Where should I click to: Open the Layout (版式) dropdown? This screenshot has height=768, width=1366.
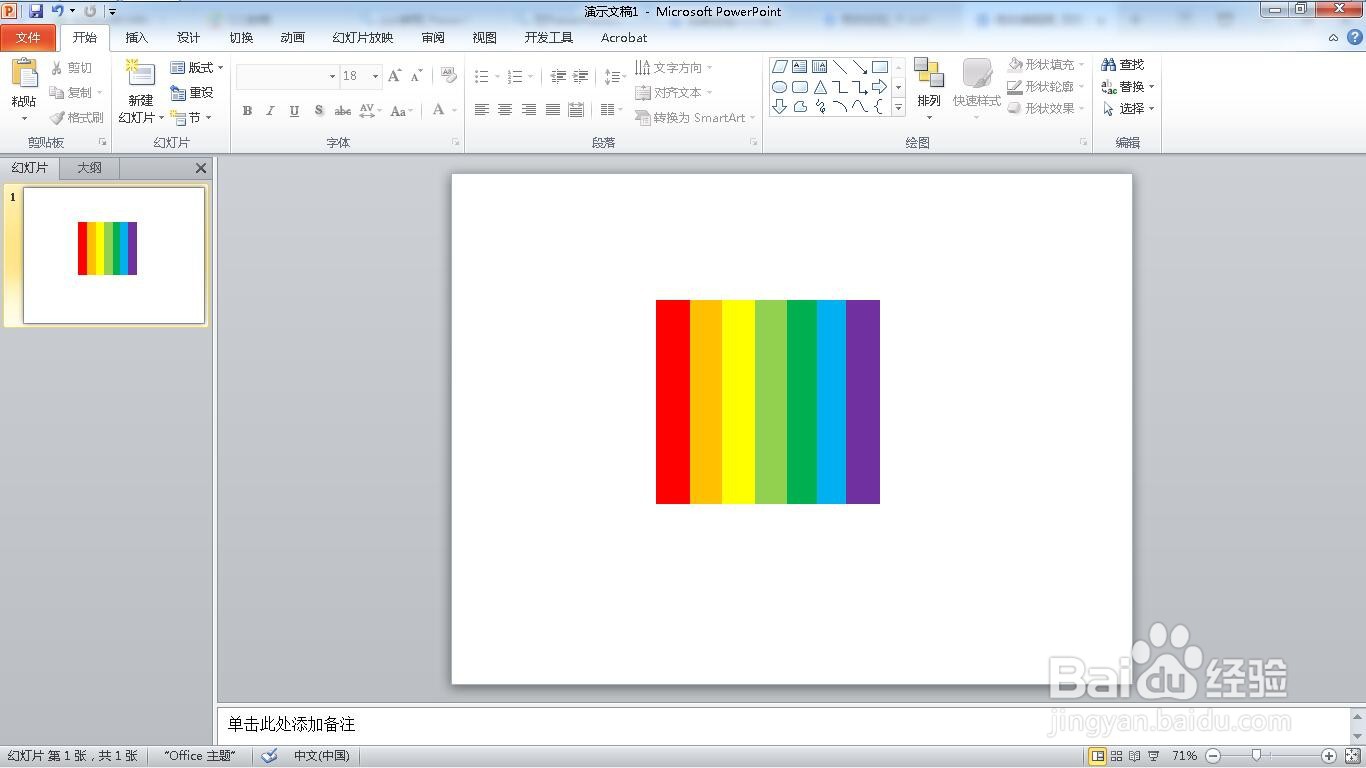pos(196,68)
